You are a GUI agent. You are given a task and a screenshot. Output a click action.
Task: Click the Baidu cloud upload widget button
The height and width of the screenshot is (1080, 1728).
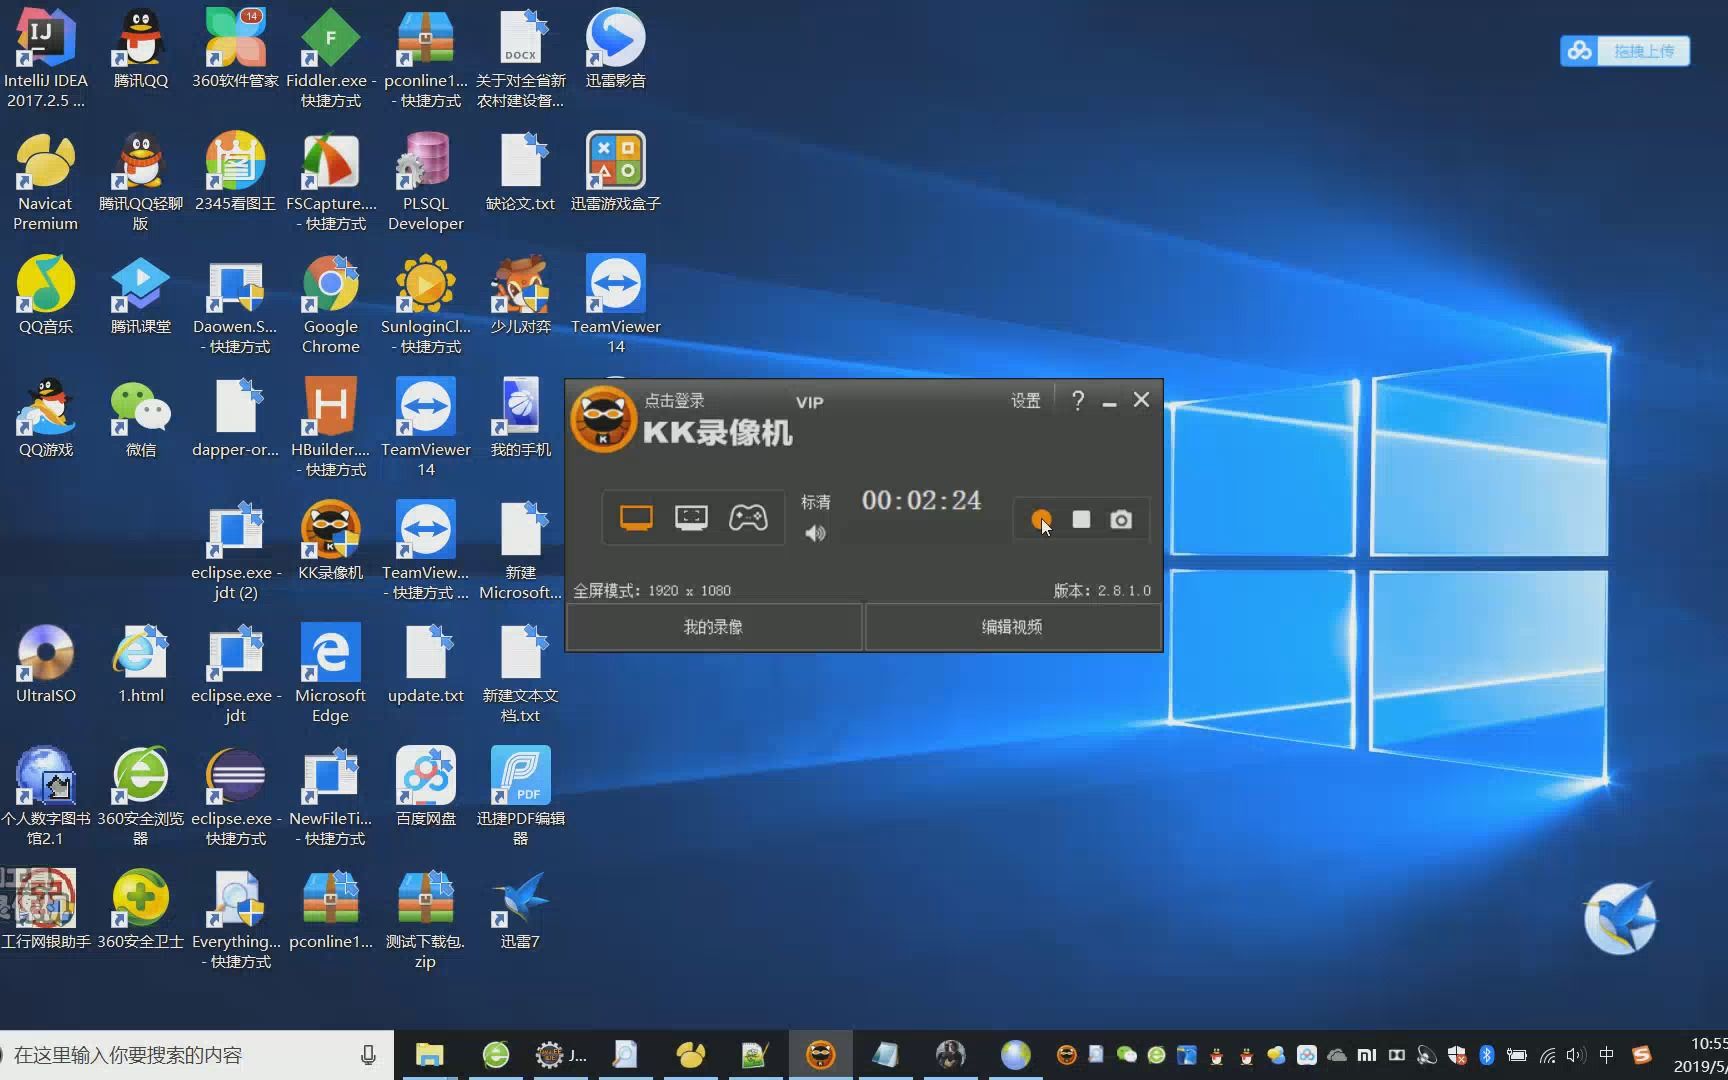(1625, 50)
